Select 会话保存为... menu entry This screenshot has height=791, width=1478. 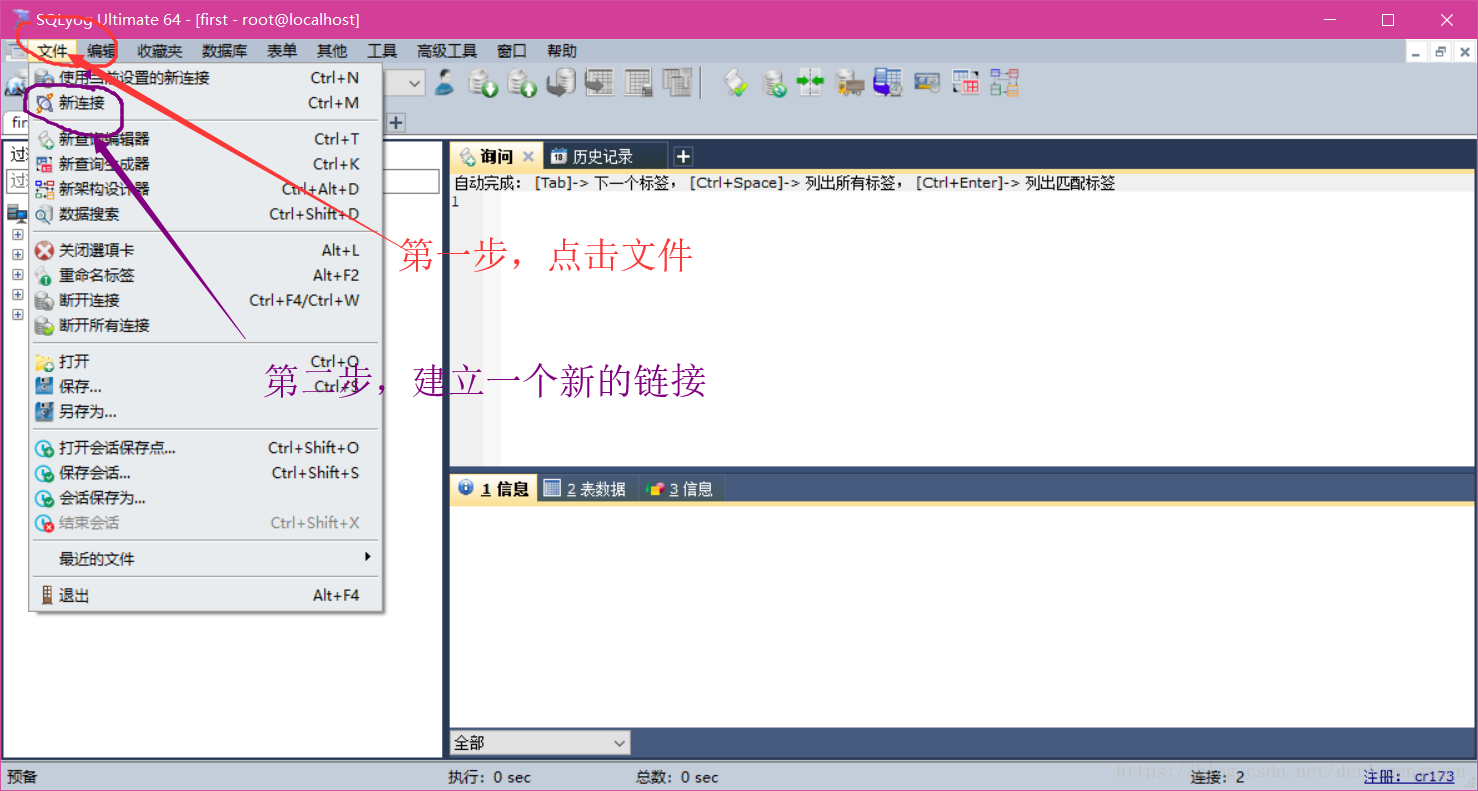pyautogui.click(x=206, y=498)
